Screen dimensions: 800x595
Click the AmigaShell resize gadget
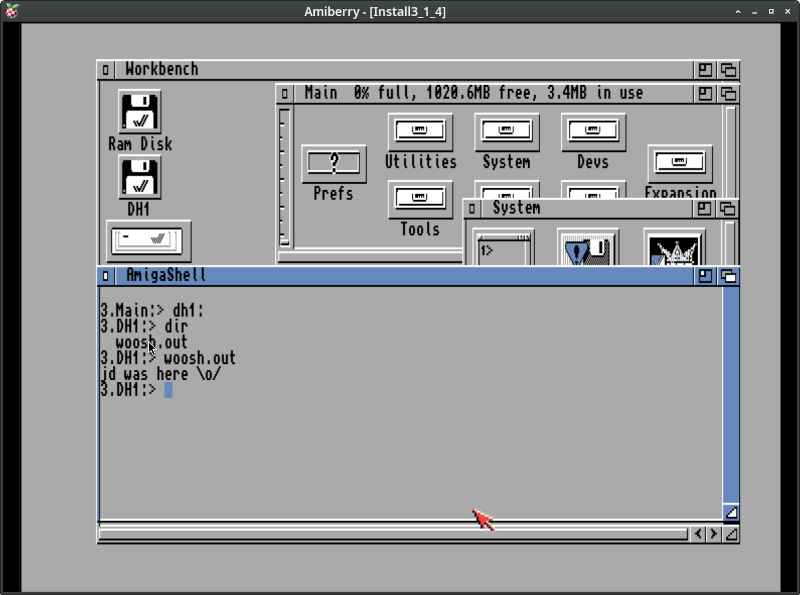pos(731,512)
